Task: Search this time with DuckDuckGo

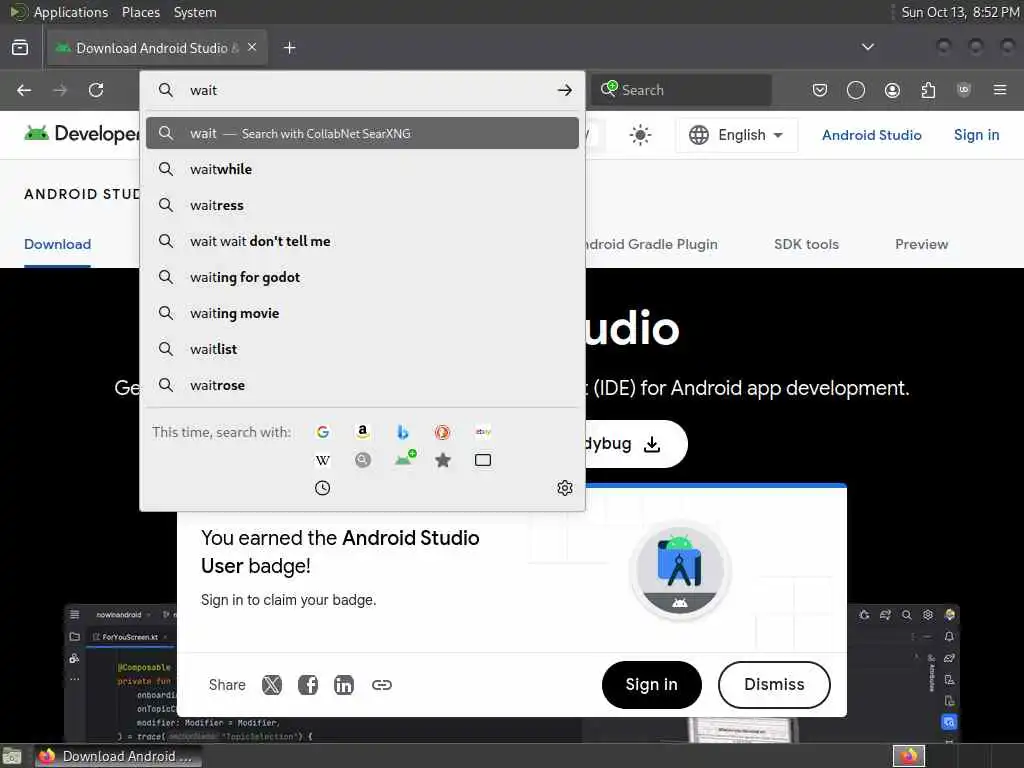Action: pyautogui.click(x=443, y=432)
